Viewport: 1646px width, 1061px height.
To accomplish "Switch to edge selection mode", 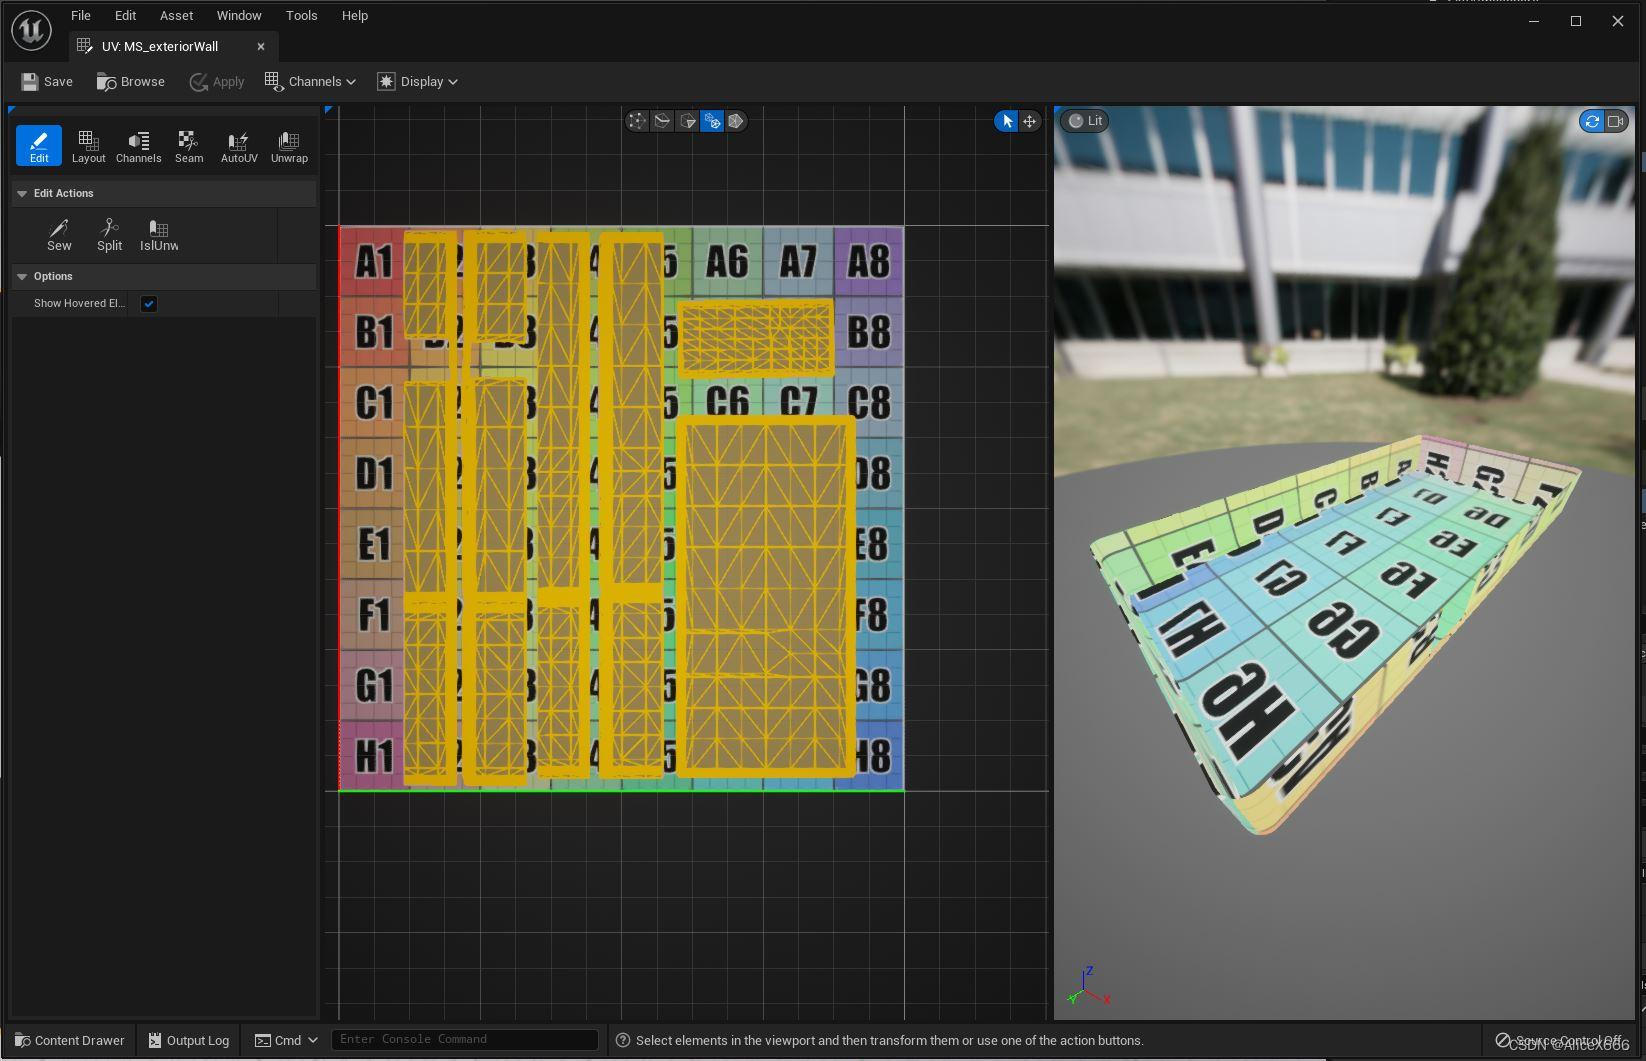I will tap(662, 121).
